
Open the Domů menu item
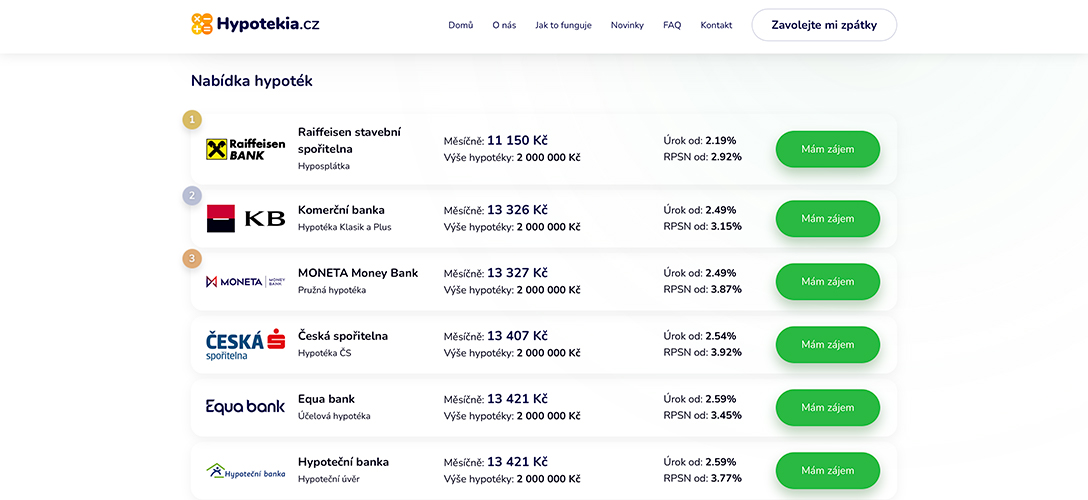[x=461, y=25]
